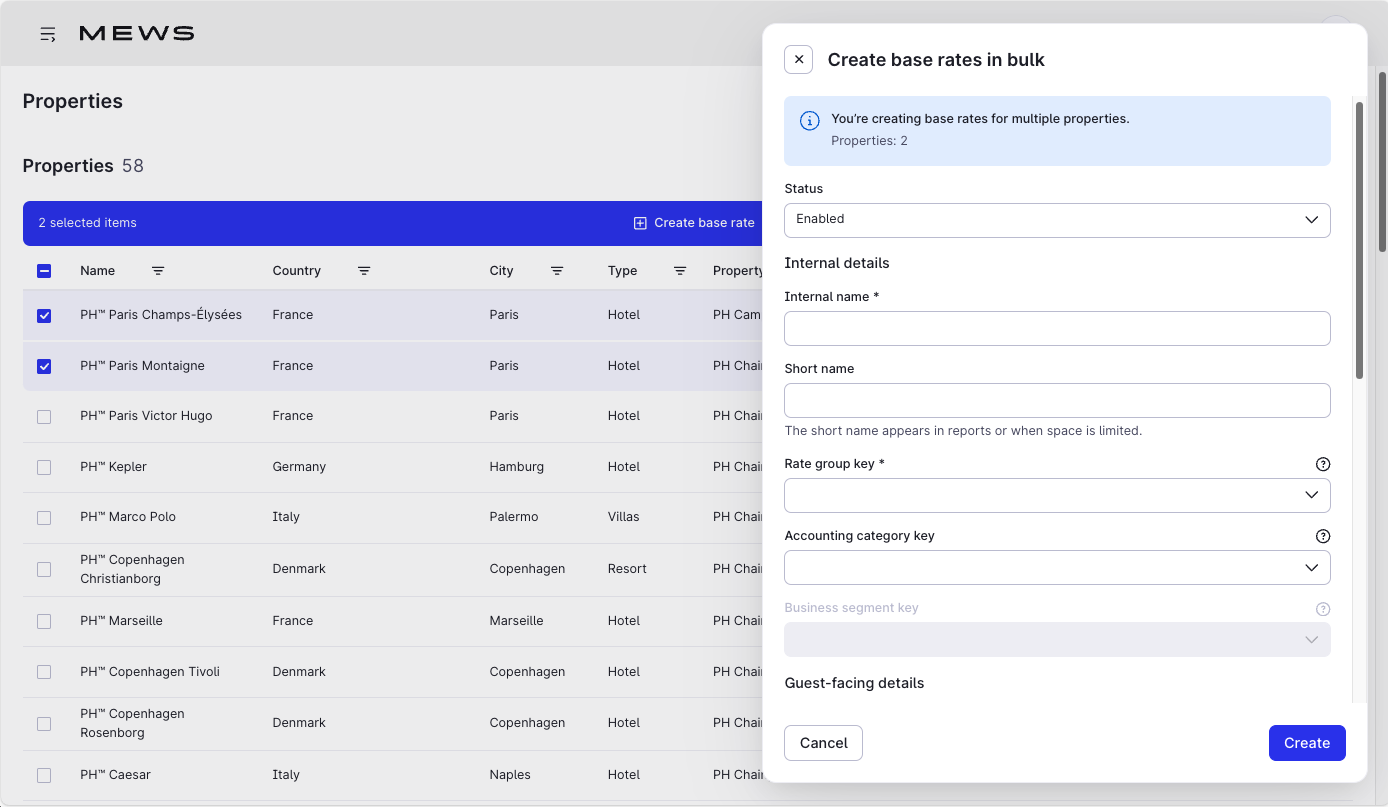
Task: Uncheck PH Paris Champs-Élysées checkbox
Action: click(x=44, y=316)
